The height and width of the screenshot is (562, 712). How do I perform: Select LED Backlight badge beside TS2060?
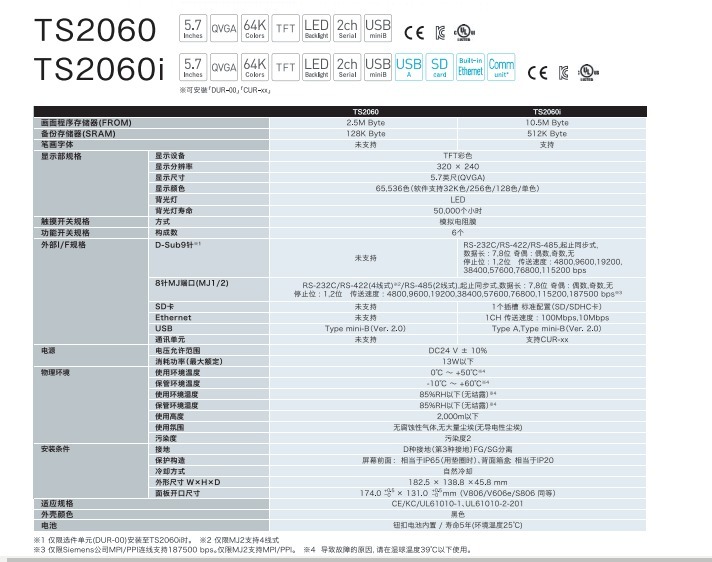[316, 28]
